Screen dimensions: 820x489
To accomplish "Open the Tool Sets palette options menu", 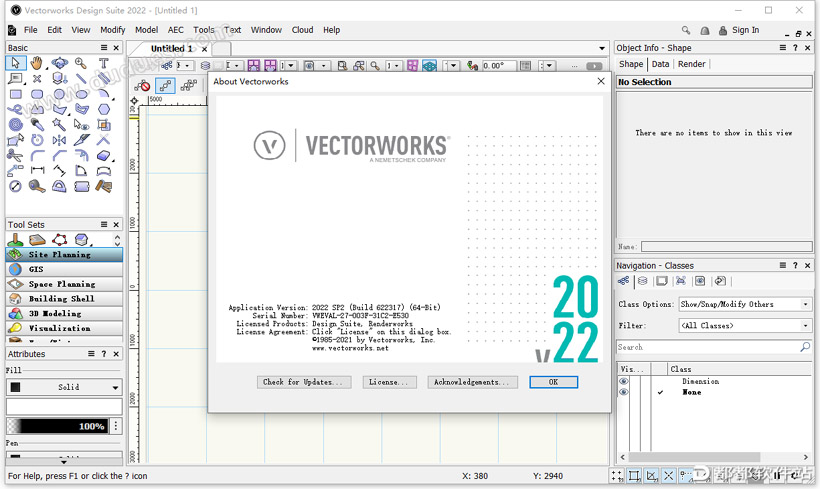I will [104, 224].
